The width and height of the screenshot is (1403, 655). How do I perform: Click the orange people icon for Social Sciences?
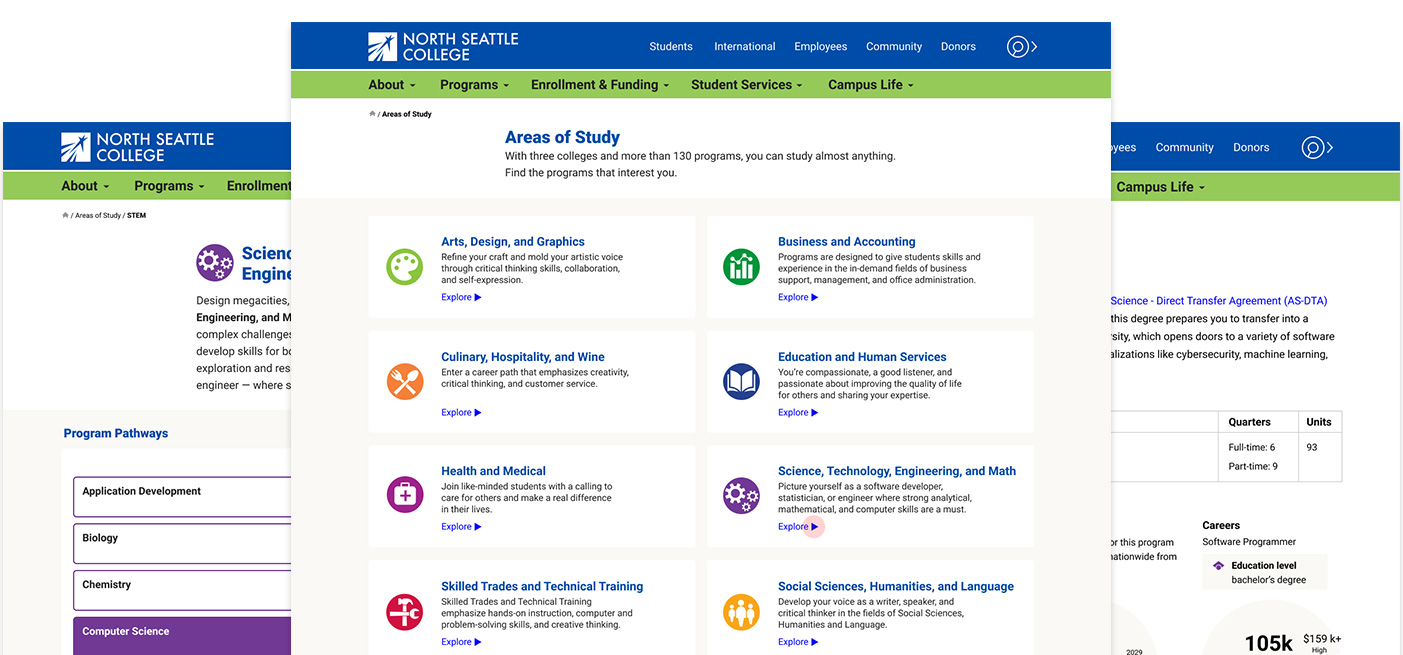click(x=742, y=612)
